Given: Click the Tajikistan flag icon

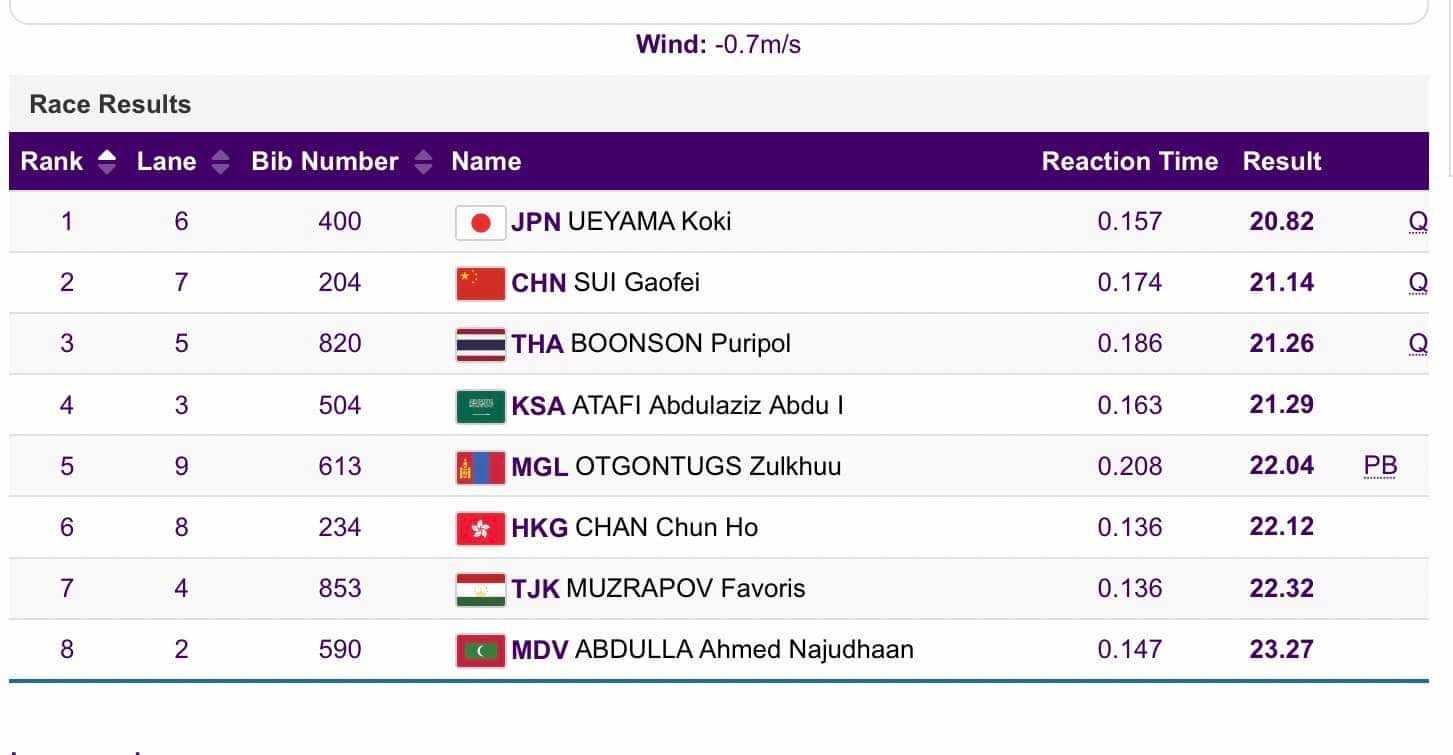Looking at the screenshot, I should click(x=480, y=589).
